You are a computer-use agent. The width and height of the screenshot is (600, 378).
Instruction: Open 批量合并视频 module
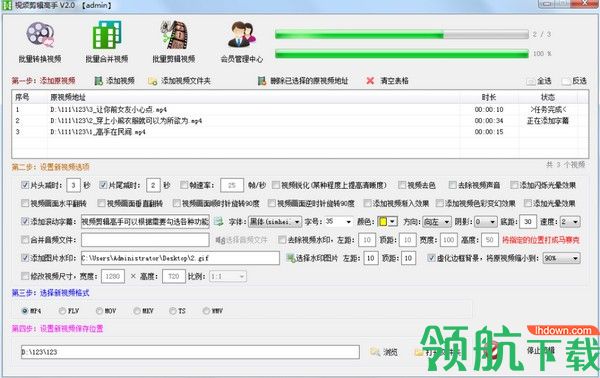[107, 42]
